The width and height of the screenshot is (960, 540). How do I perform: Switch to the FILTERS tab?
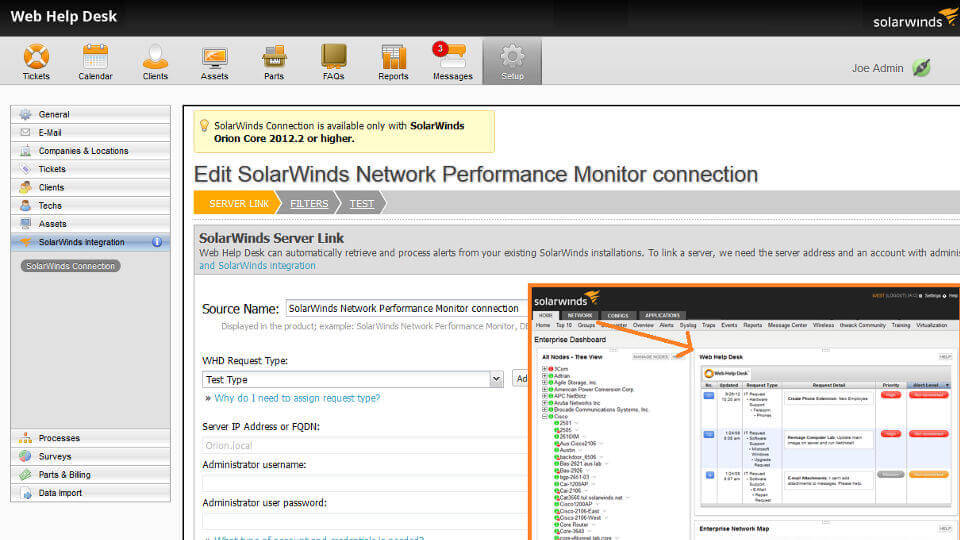click(x=309, y=203)
